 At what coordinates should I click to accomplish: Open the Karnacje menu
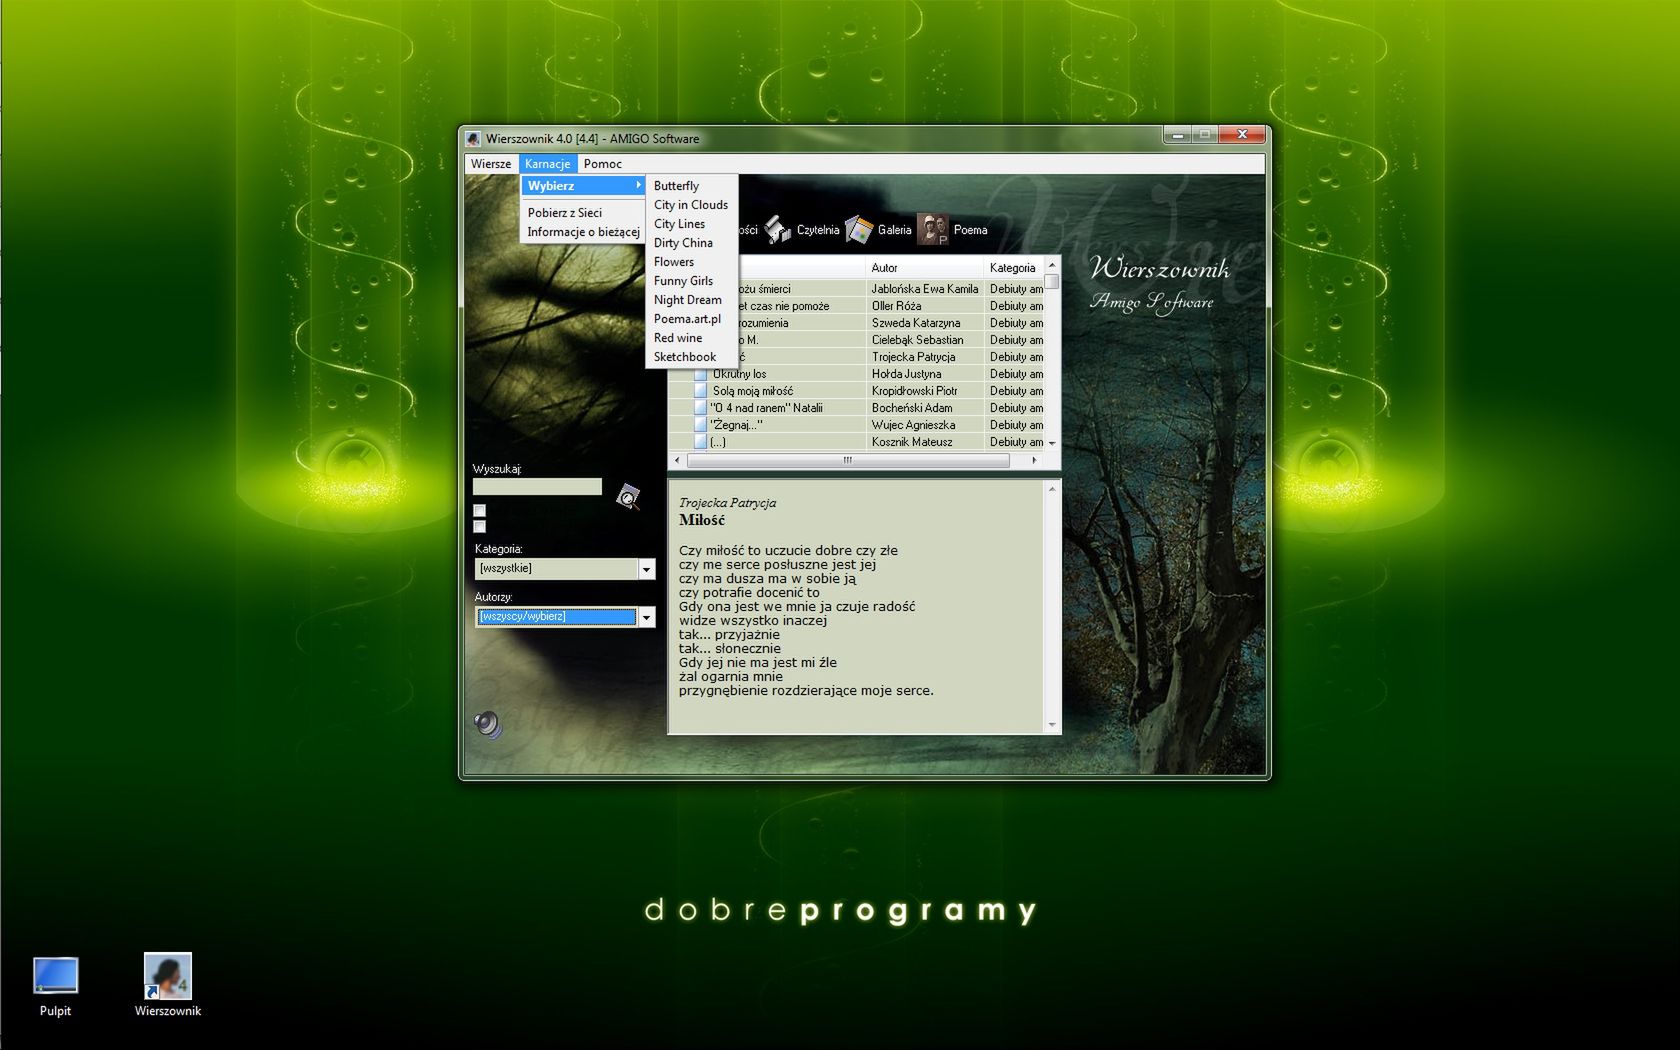(548, 164)
